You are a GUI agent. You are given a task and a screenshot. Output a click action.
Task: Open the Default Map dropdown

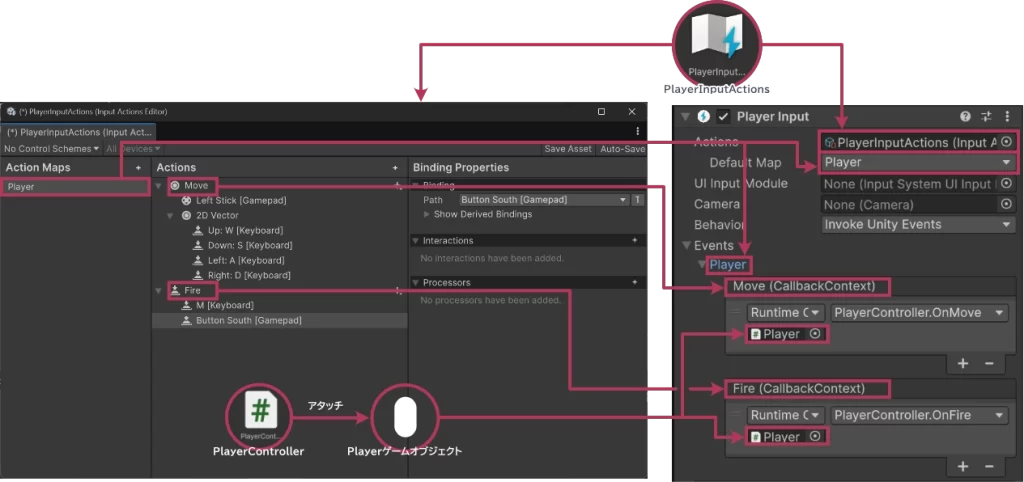point(917,162)
